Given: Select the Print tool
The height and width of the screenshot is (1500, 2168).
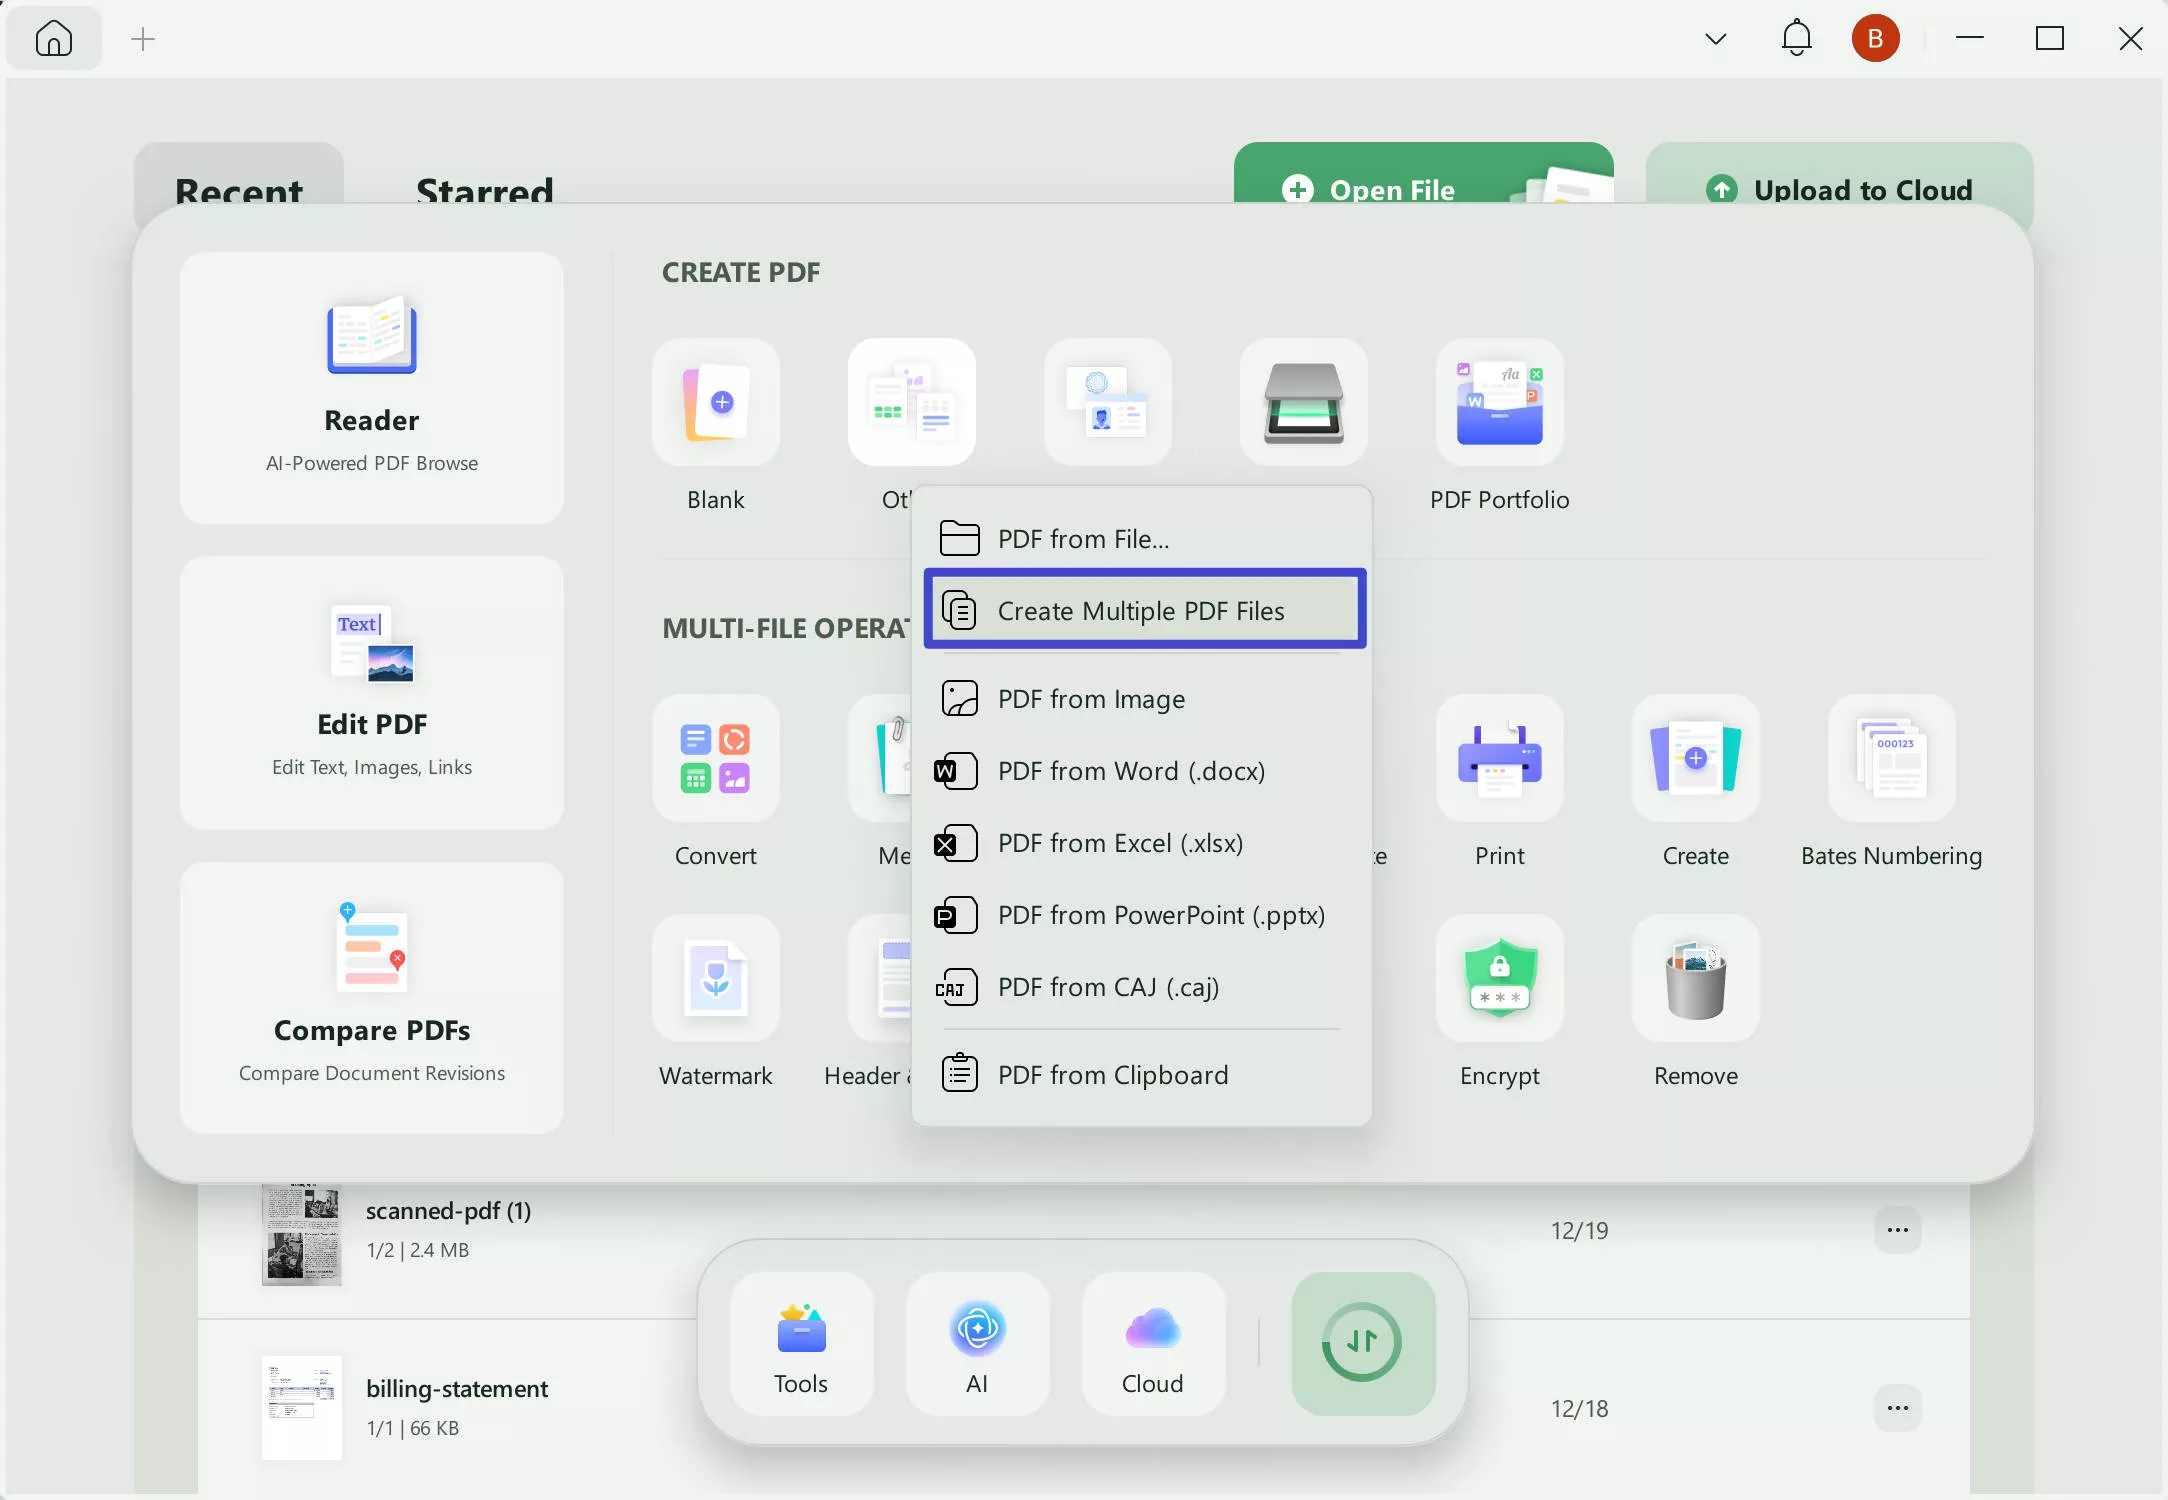Looking at the screenshot, I should click(x=1498, y=783).
